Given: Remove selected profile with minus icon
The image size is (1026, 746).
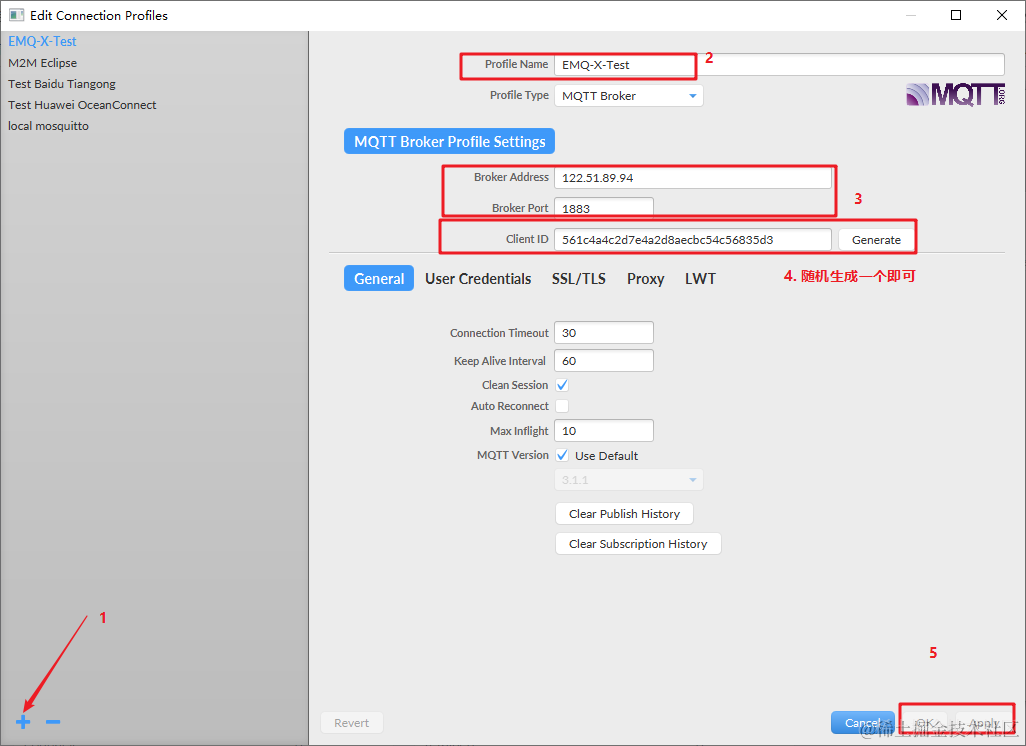Looking at the screenshot, I should coord(53,722).
